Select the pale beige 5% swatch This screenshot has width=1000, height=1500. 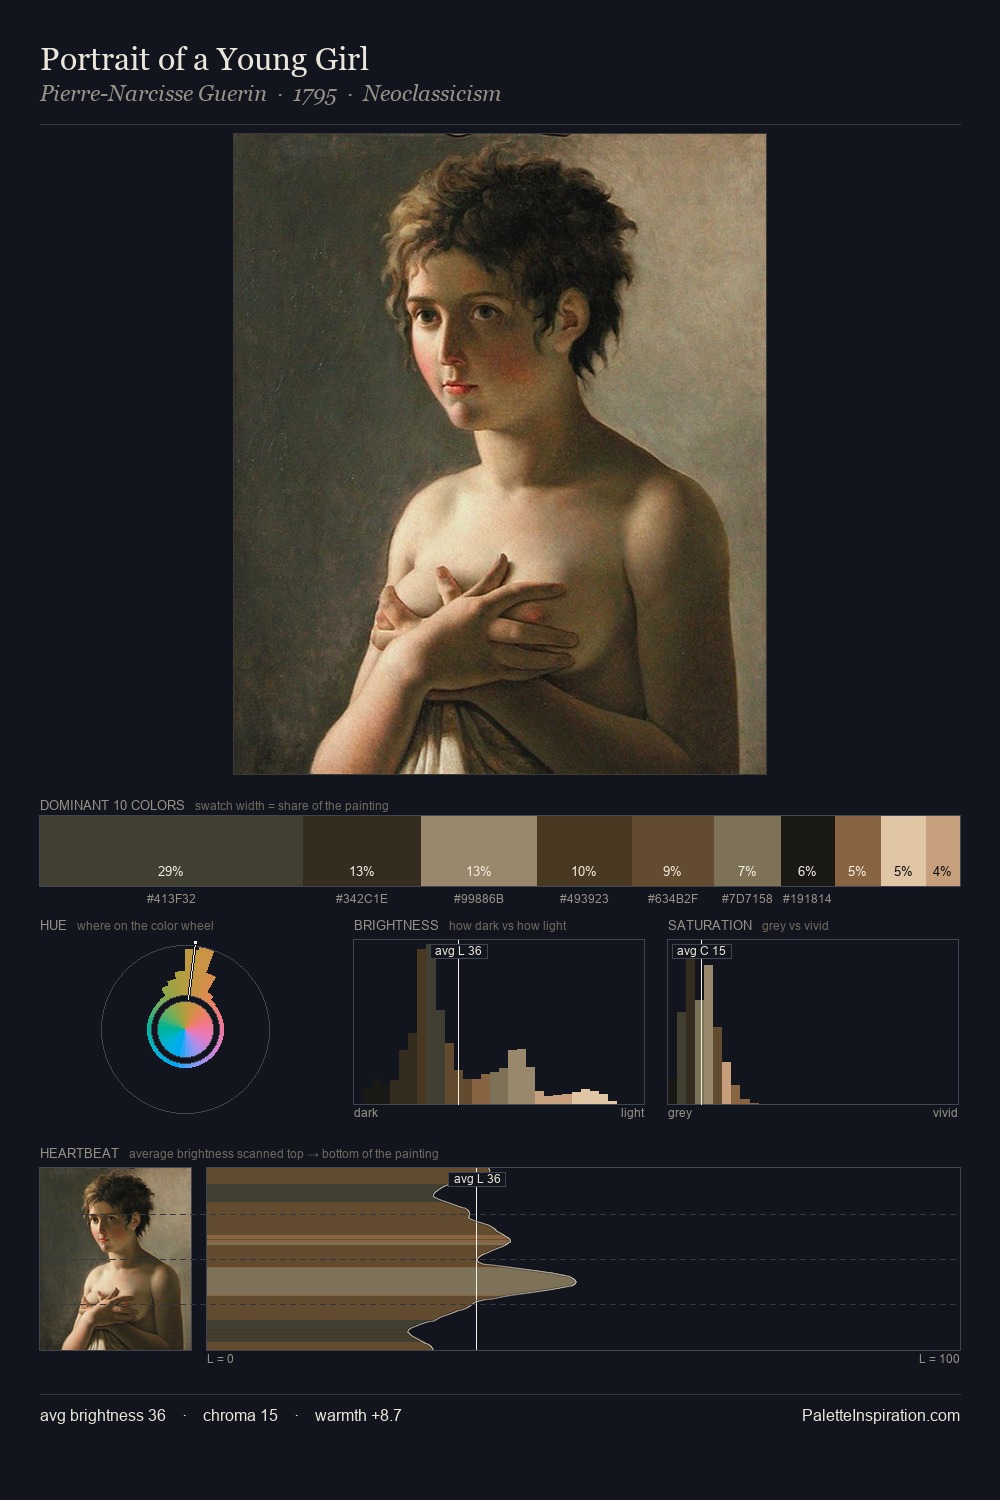[x=903, y=851]
